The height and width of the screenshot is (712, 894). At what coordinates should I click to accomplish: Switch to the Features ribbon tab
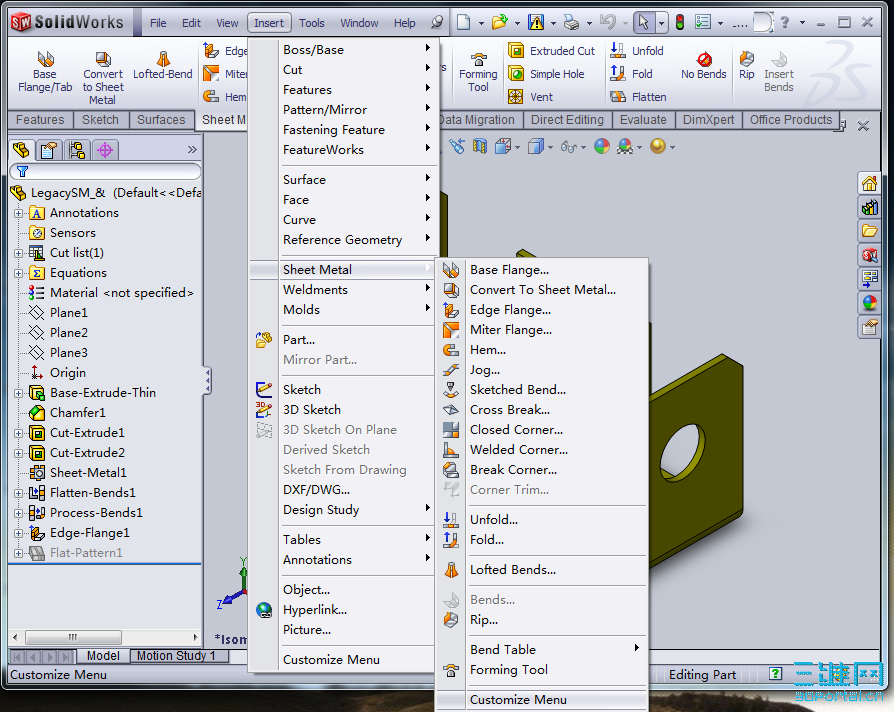pyautogui.click(x=40, y=120)
